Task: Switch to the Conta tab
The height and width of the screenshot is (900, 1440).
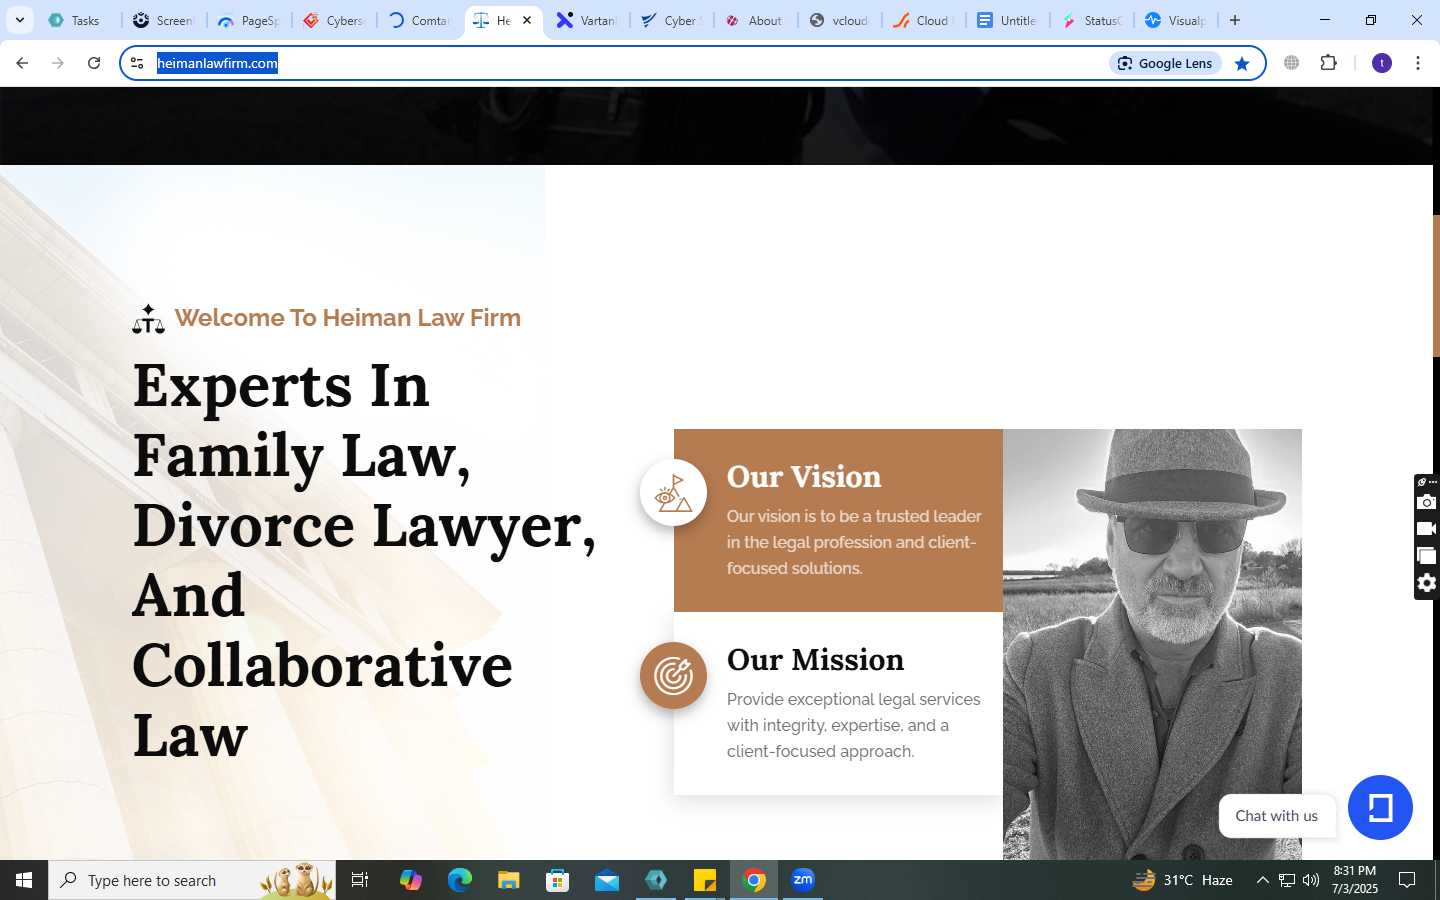Action: click(x=420, y=20)
